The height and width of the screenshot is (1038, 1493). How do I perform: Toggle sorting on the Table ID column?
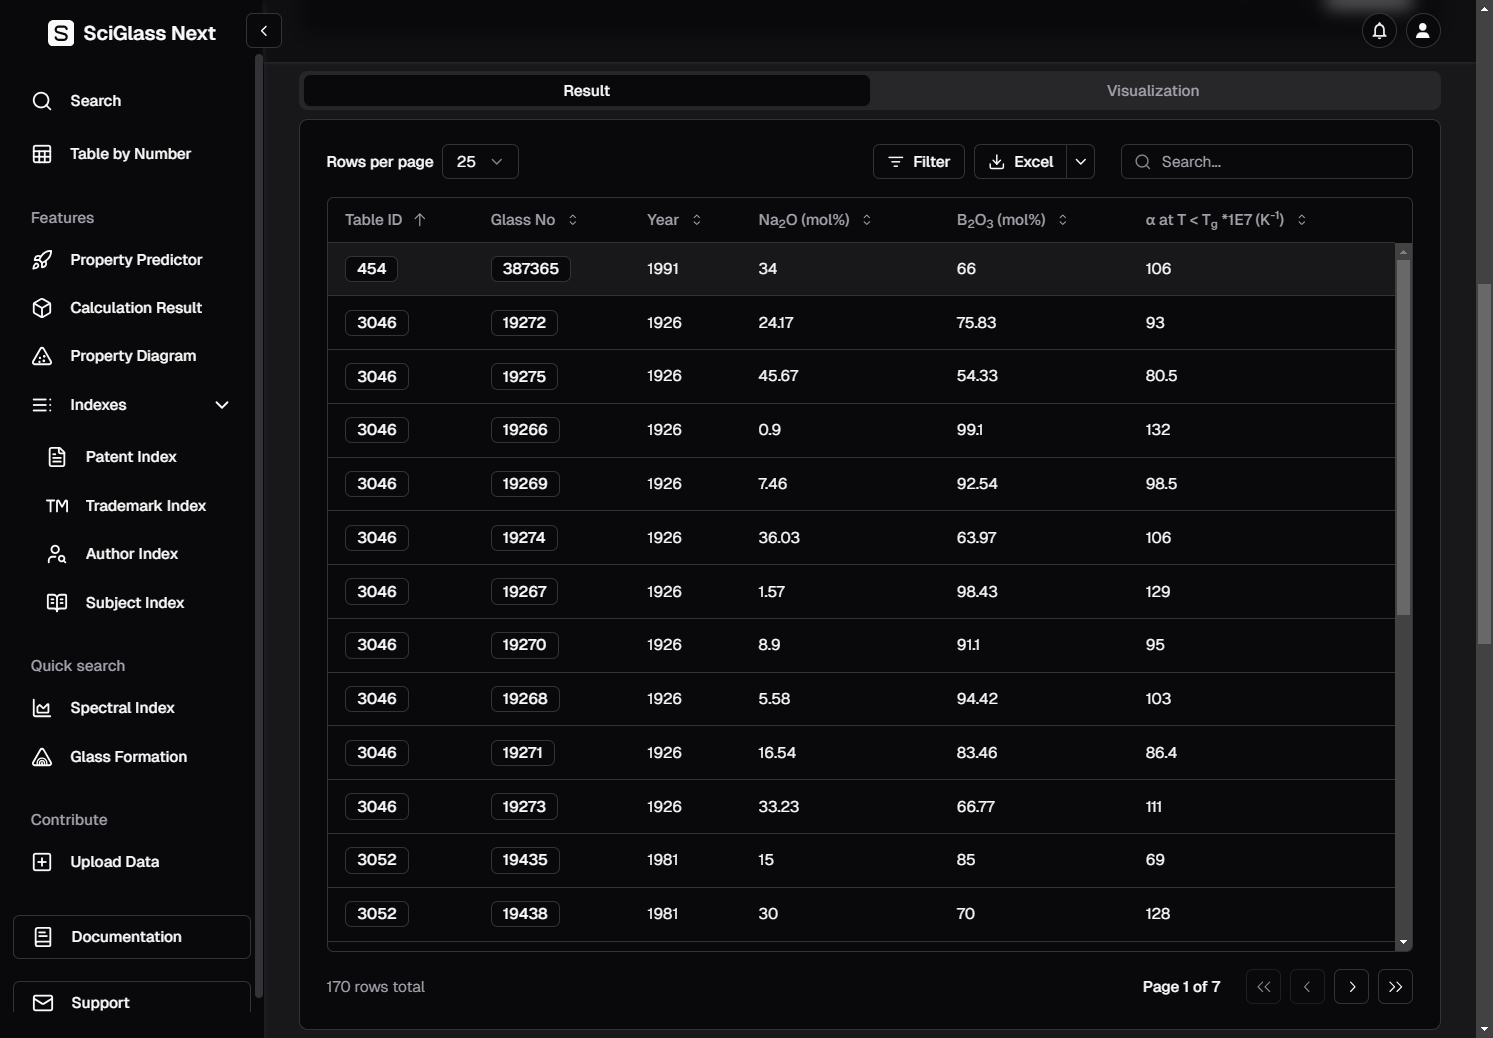tap(419, 220)
